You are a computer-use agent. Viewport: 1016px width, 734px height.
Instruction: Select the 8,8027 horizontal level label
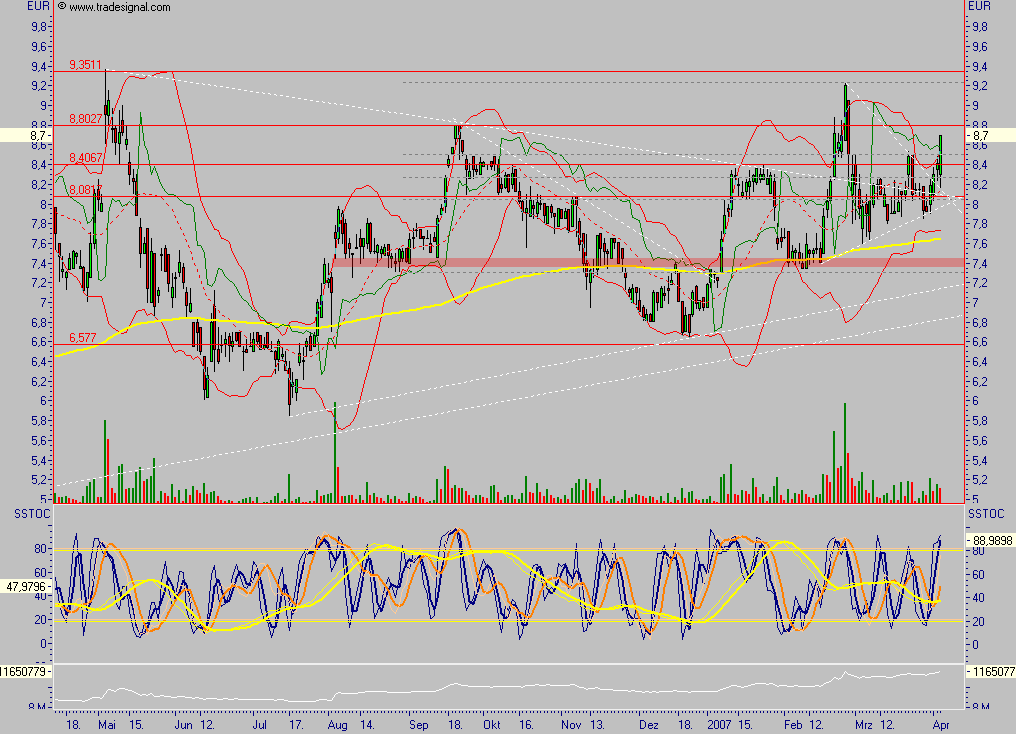point(85,119)
